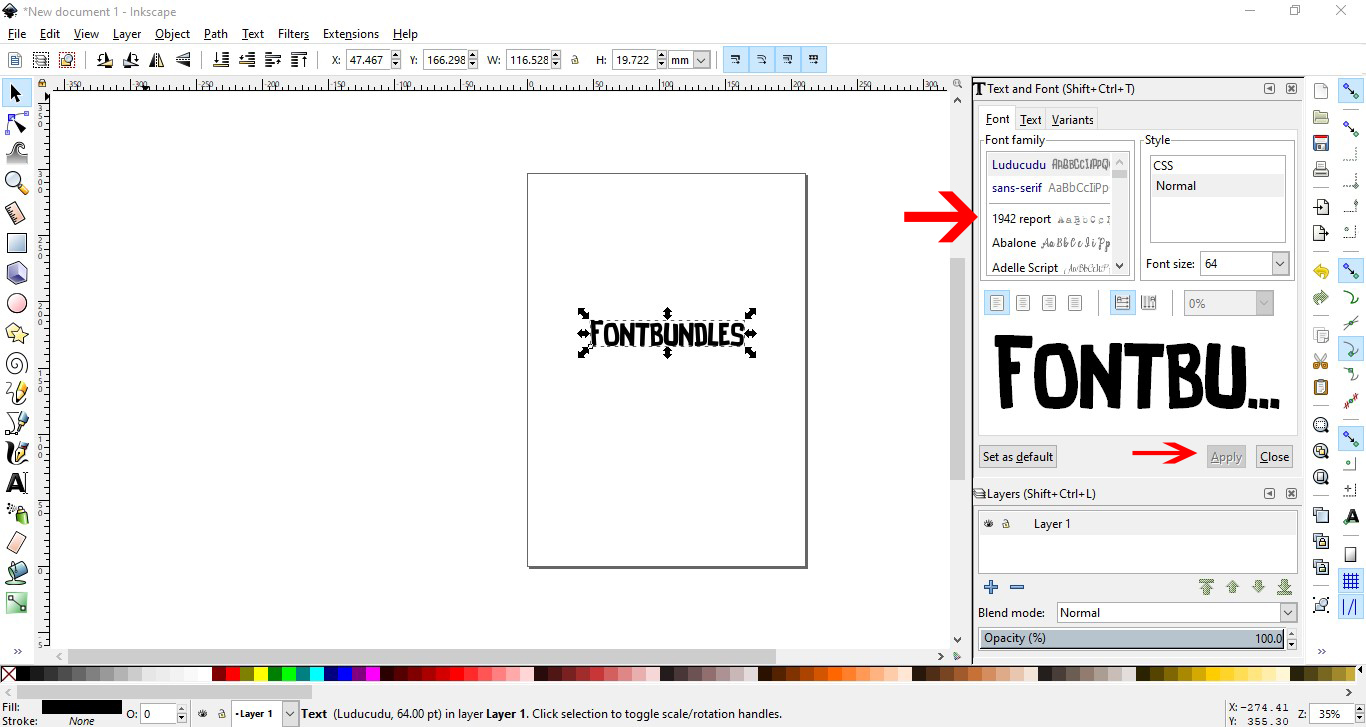Select the Paint bucket fill tool
Viewport: 1366px width, 727px height.
pyautogui.click(x=16, y=573)
